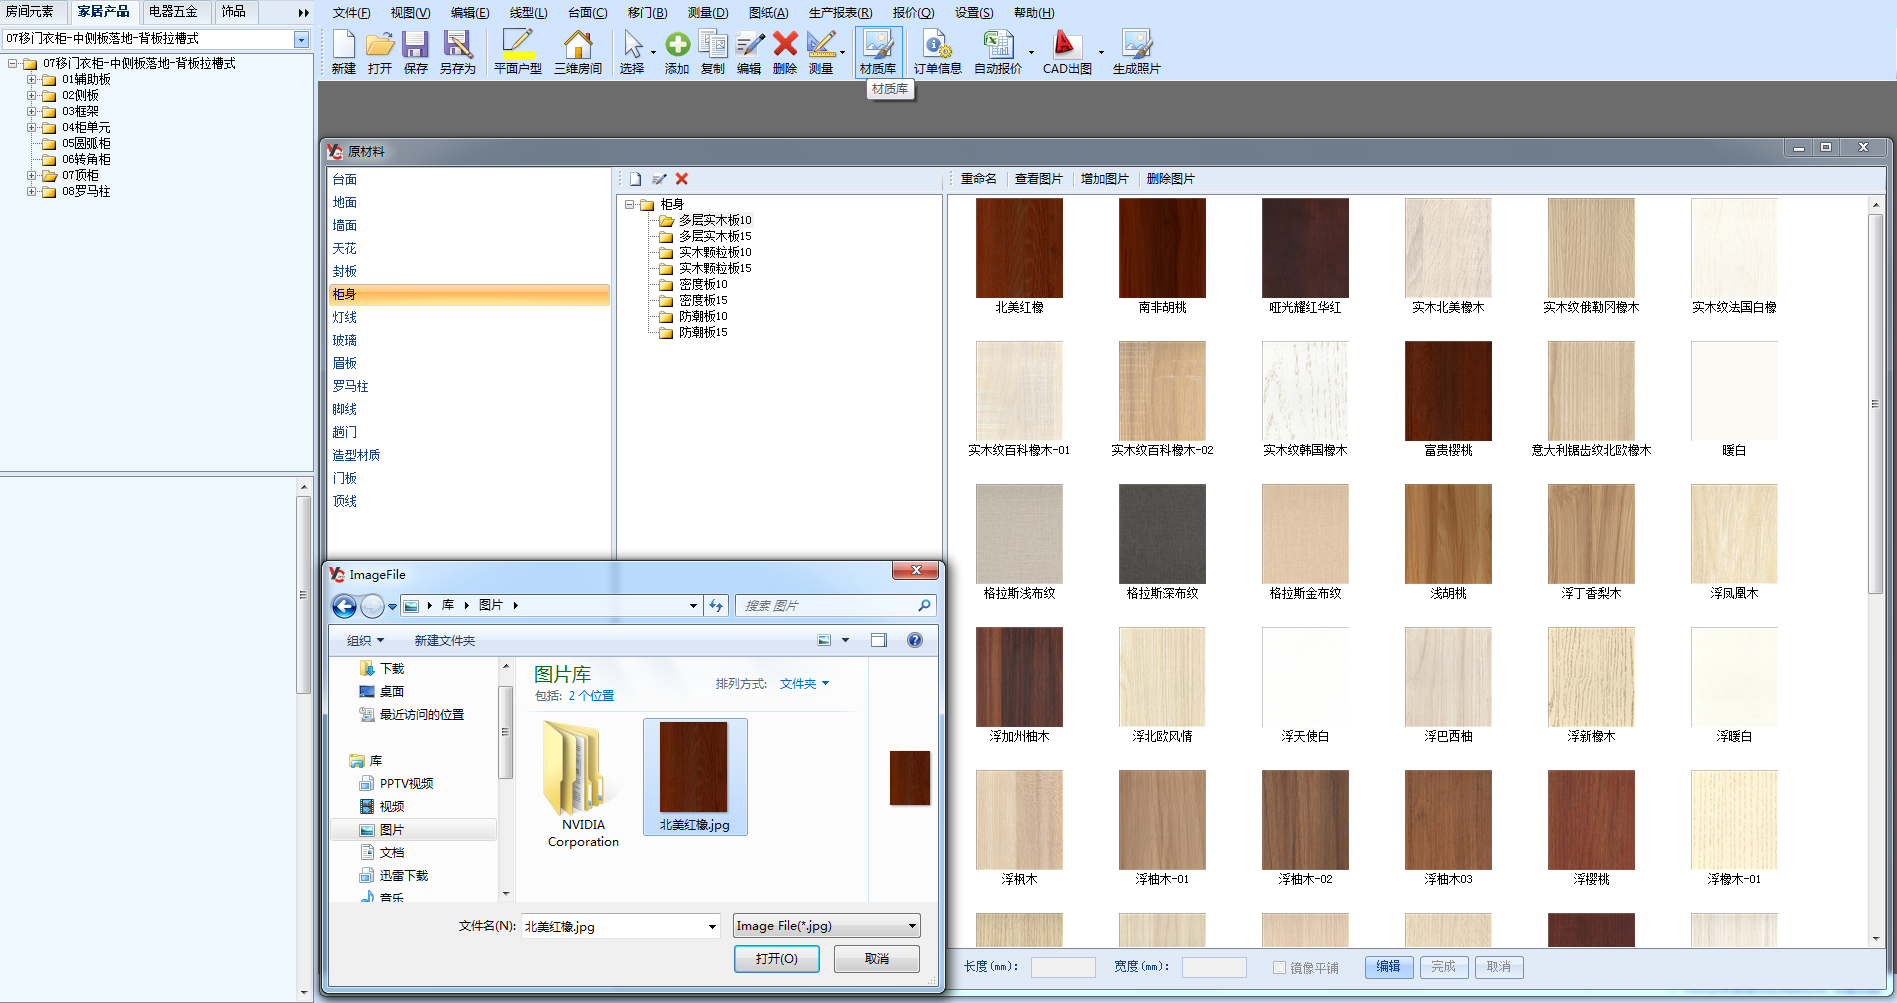This screenshot has width=1897, height=1003.
Task: Click the 新建 (New) toolbar icon
Action: tap(344, 52)
